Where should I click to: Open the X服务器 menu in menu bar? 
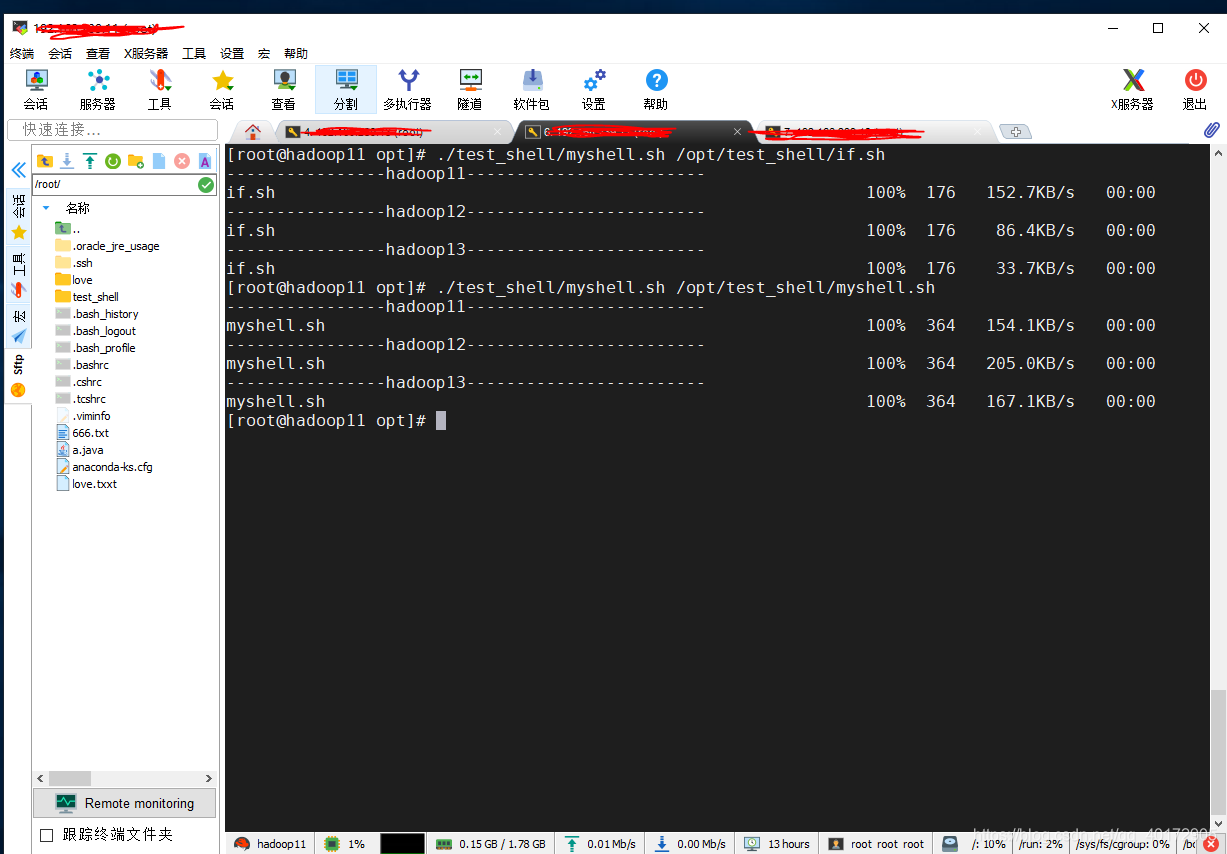pos(146,54)
